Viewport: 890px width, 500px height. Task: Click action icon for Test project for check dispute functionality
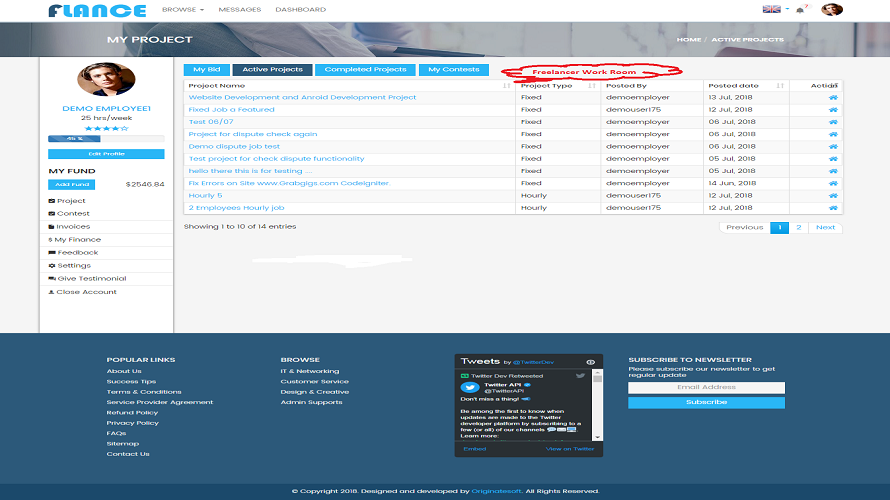[833, 159]
